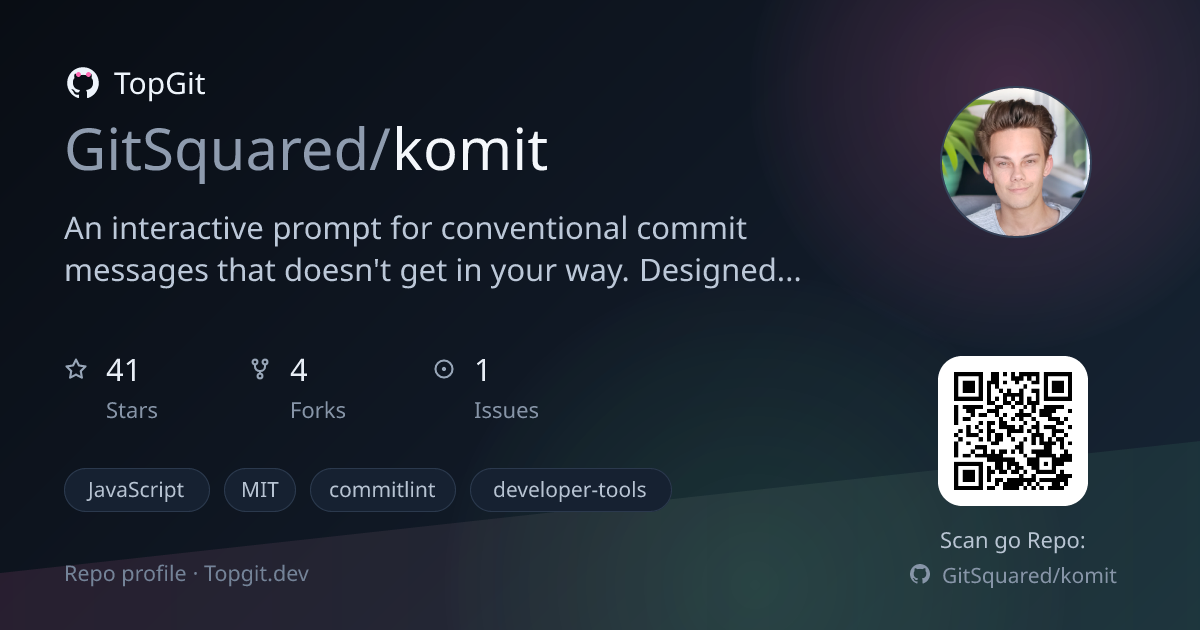Select the developer-tools topic tag
Image resolution: width=1200 pixels, height=630 pixels.
[570, 490]
